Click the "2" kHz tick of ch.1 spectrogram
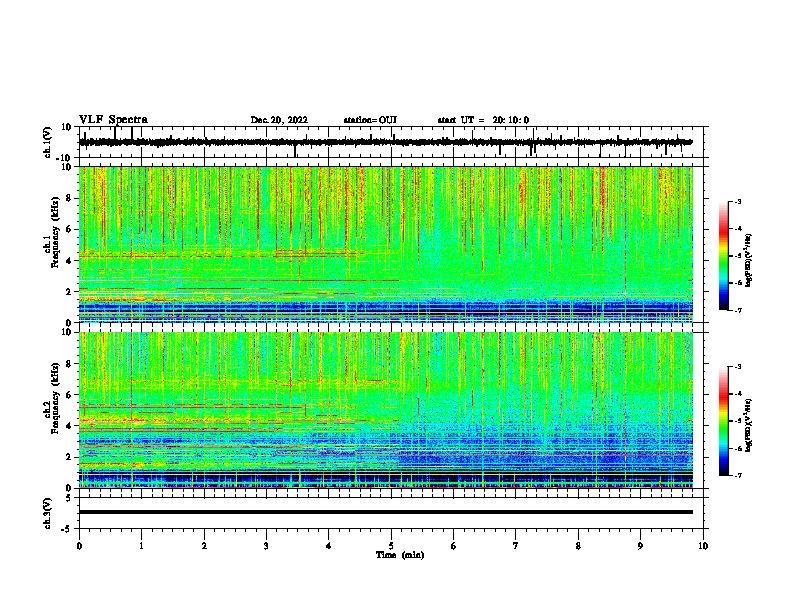 click(x=69, y=291)
